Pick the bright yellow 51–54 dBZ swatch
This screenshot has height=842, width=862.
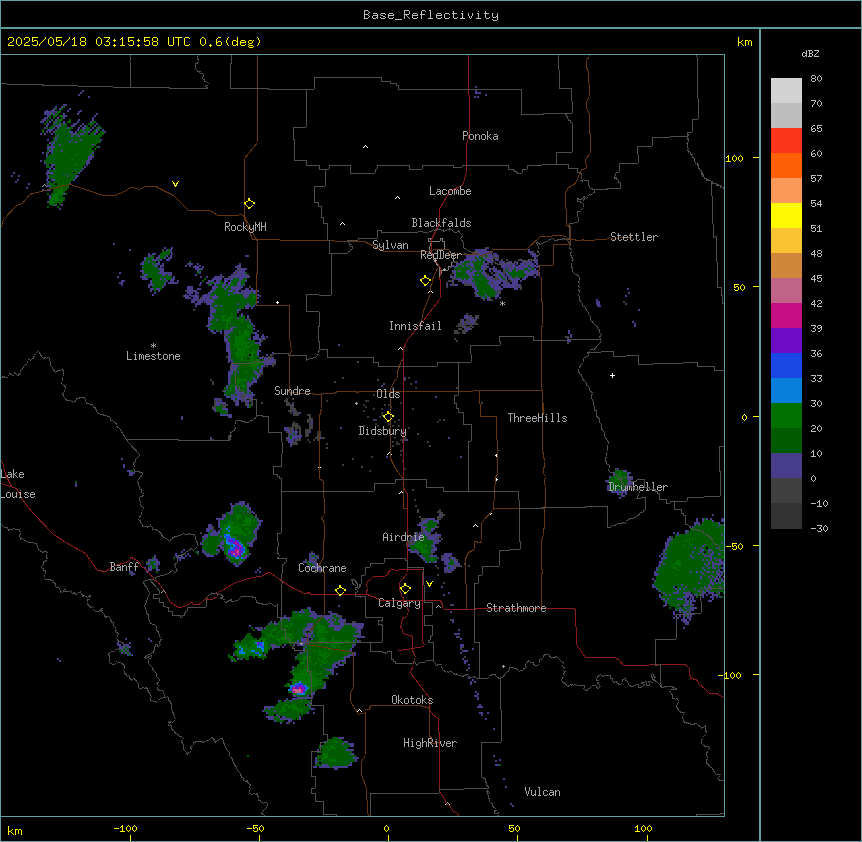786,215
